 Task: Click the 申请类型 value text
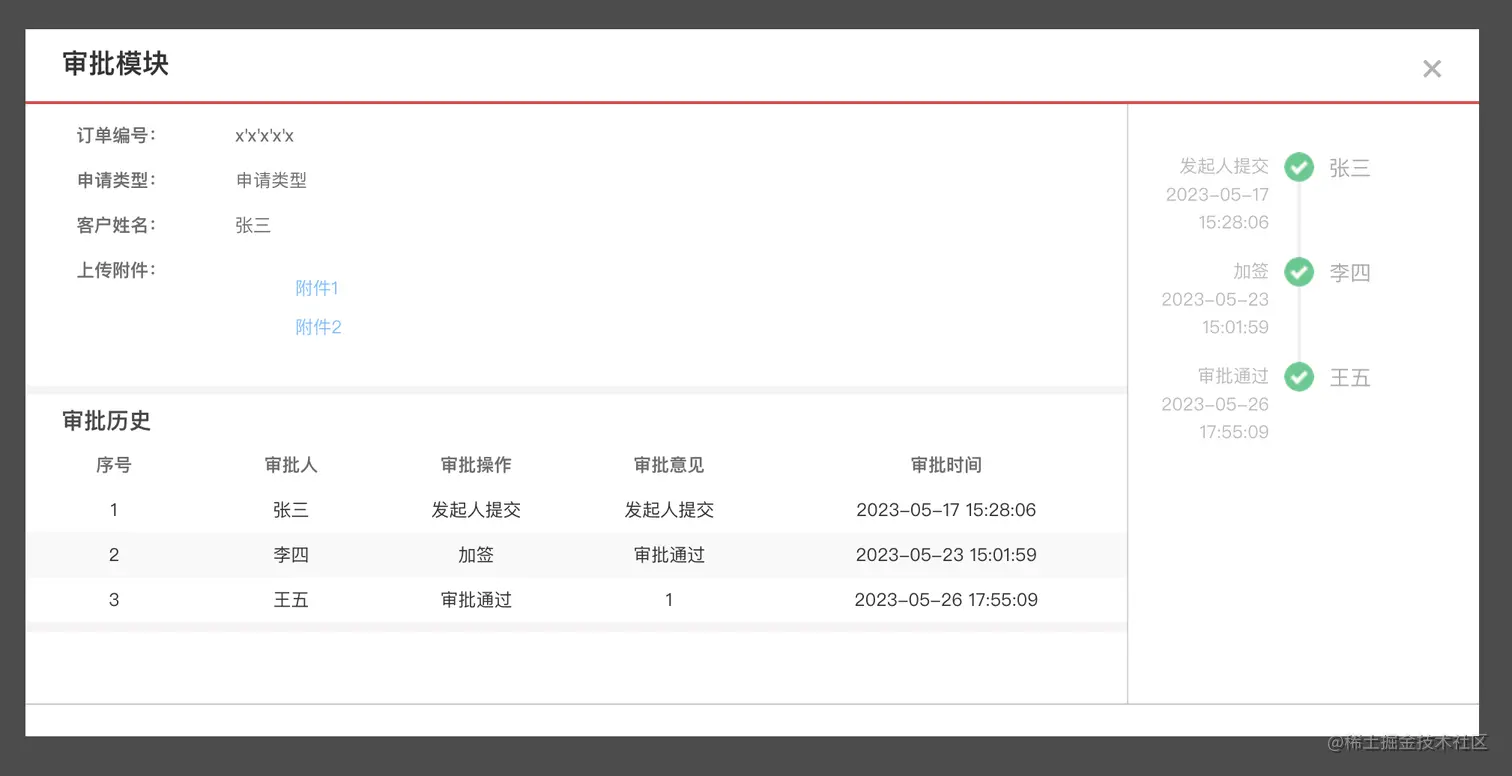(271, 180)
